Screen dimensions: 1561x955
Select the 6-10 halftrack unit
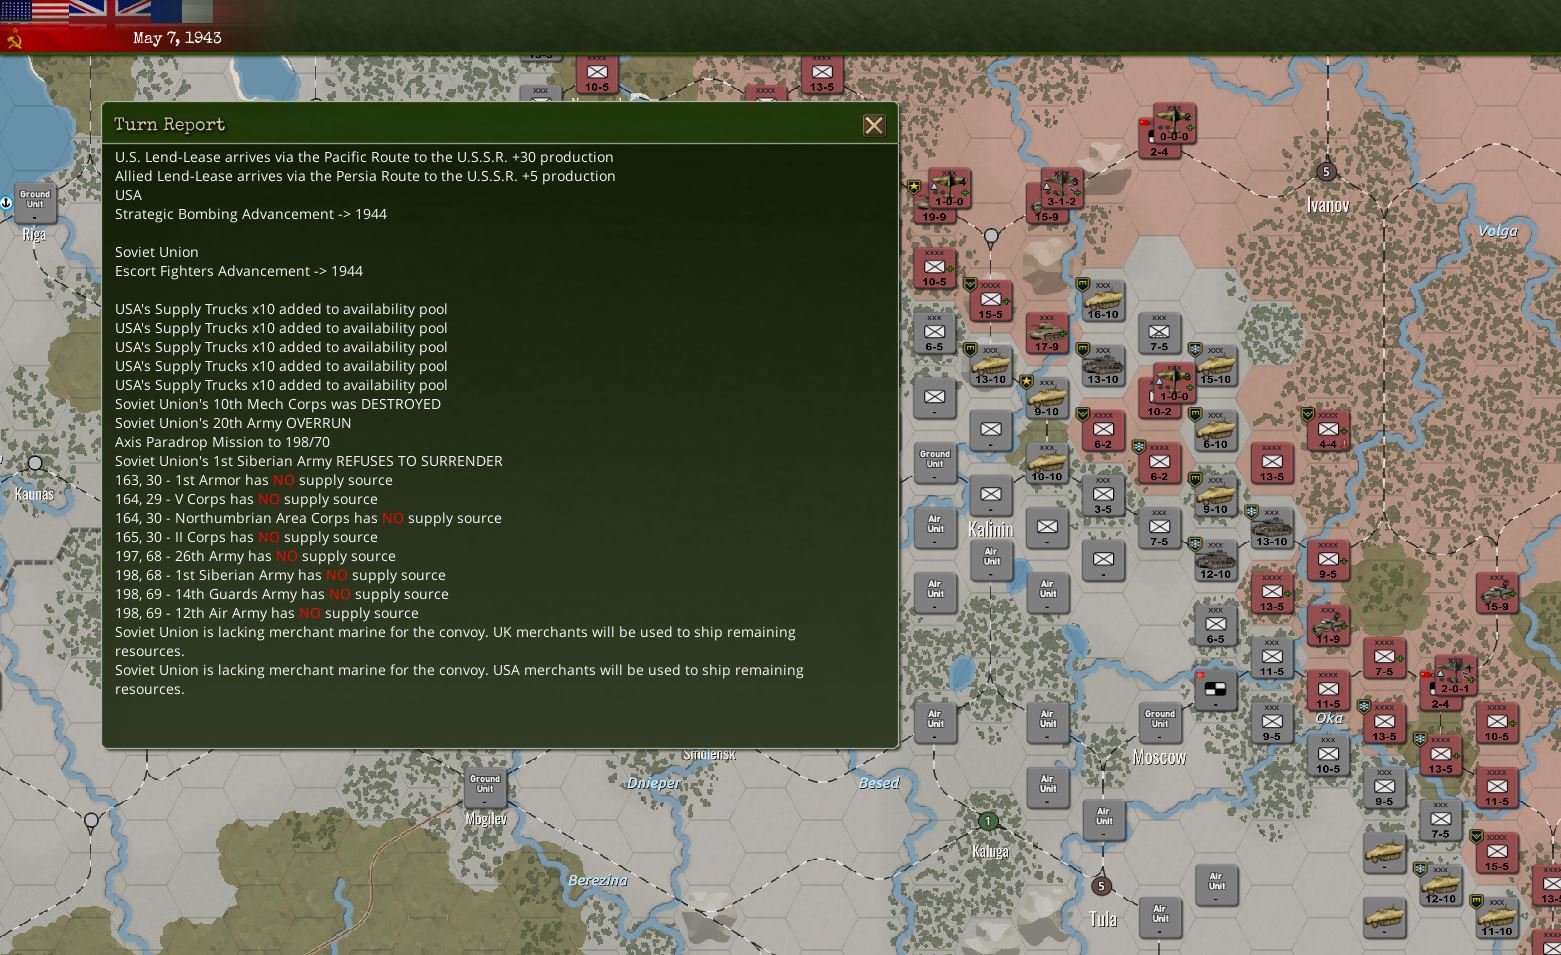coord(1215,430)
